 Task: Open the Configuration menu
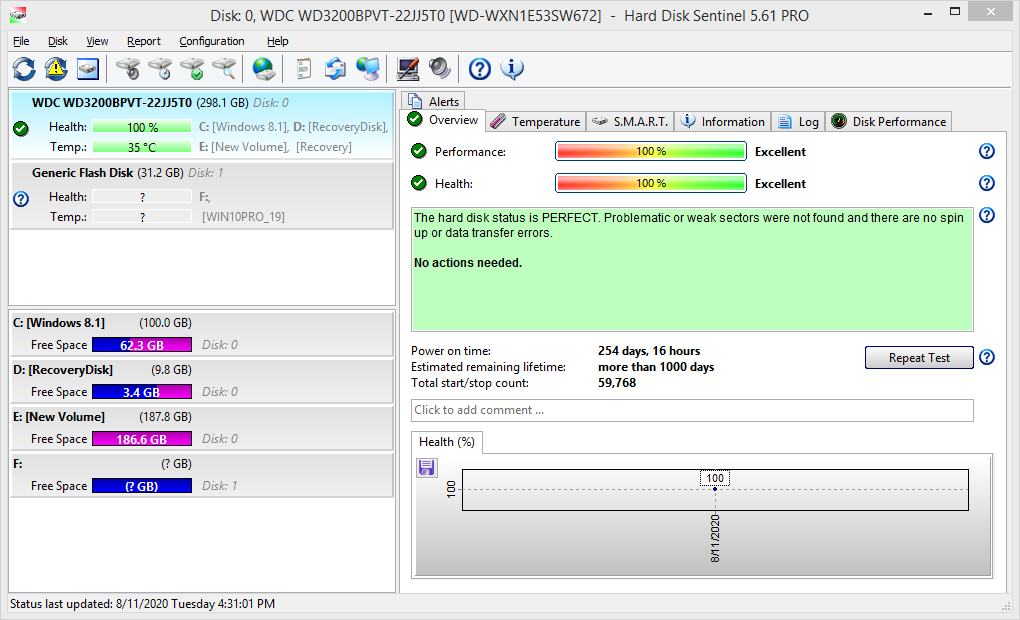coord(211,41)
